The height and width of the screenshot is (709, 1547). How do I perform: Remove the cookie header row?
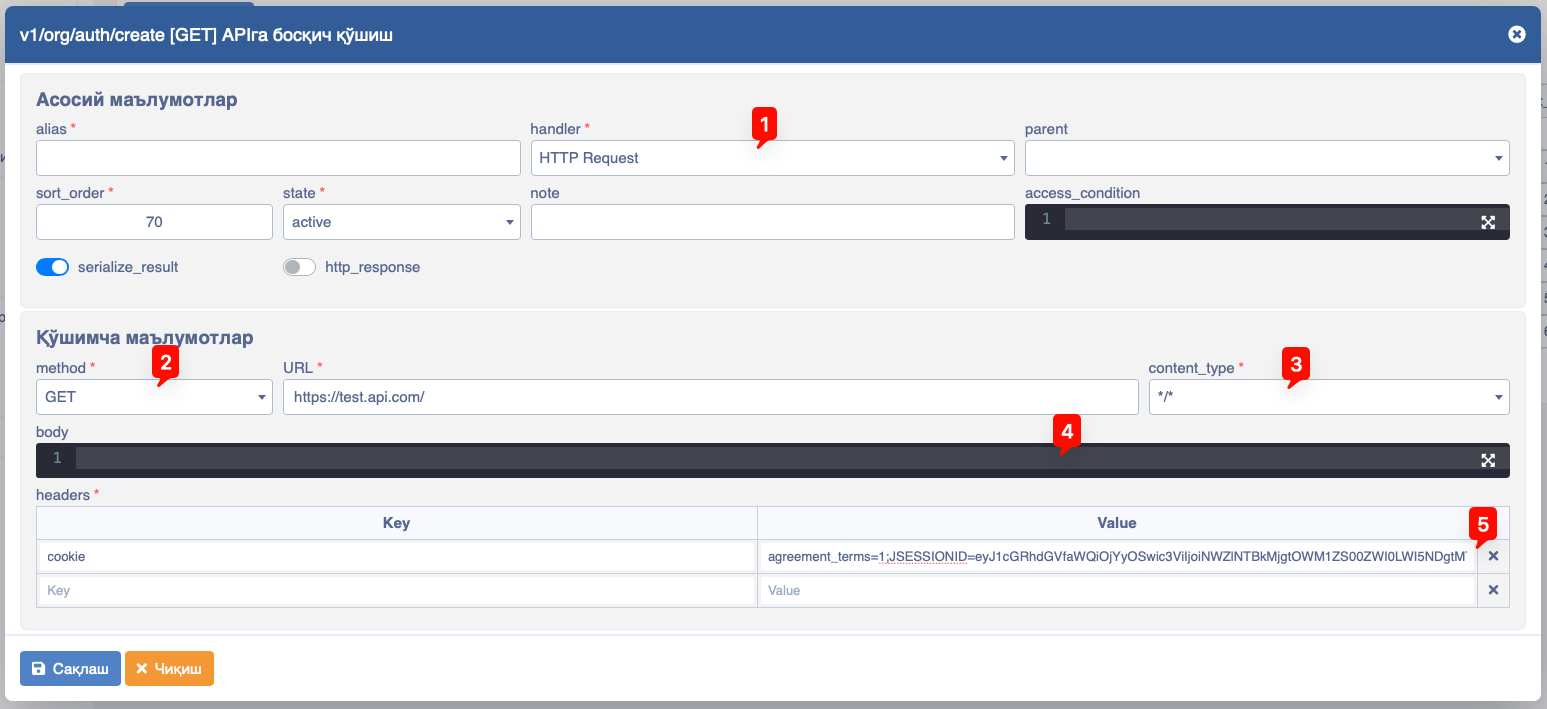(1493, 556)
